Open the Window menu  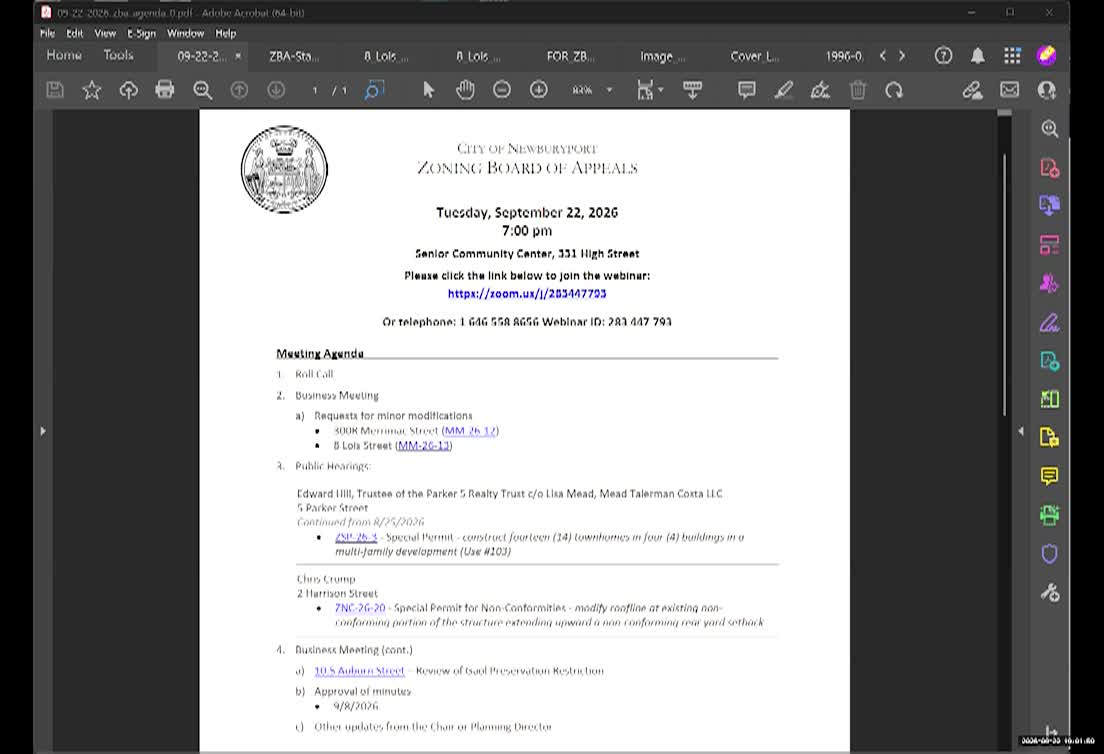point(185,33)
